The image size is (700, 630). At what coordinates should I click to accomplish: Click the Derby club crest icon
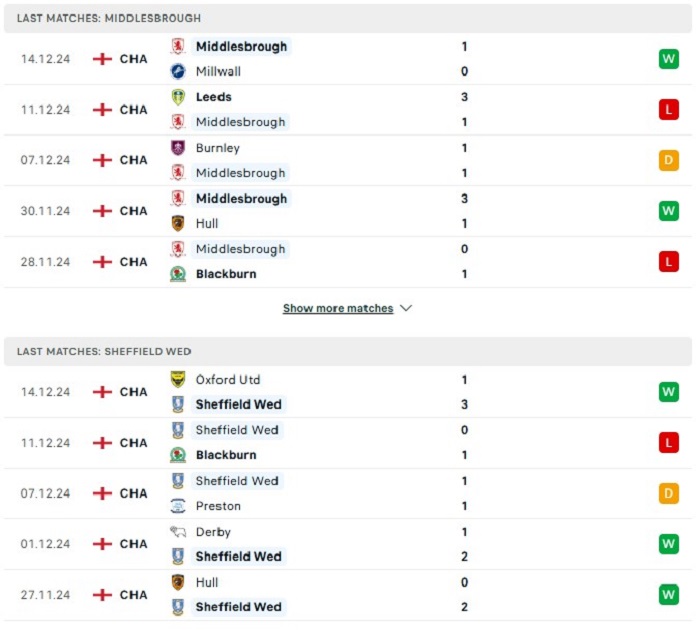coord(178,532)
